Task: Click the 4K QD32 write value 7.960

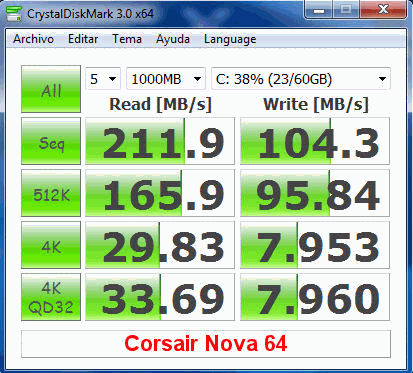Action: click(x=315, y=297)
